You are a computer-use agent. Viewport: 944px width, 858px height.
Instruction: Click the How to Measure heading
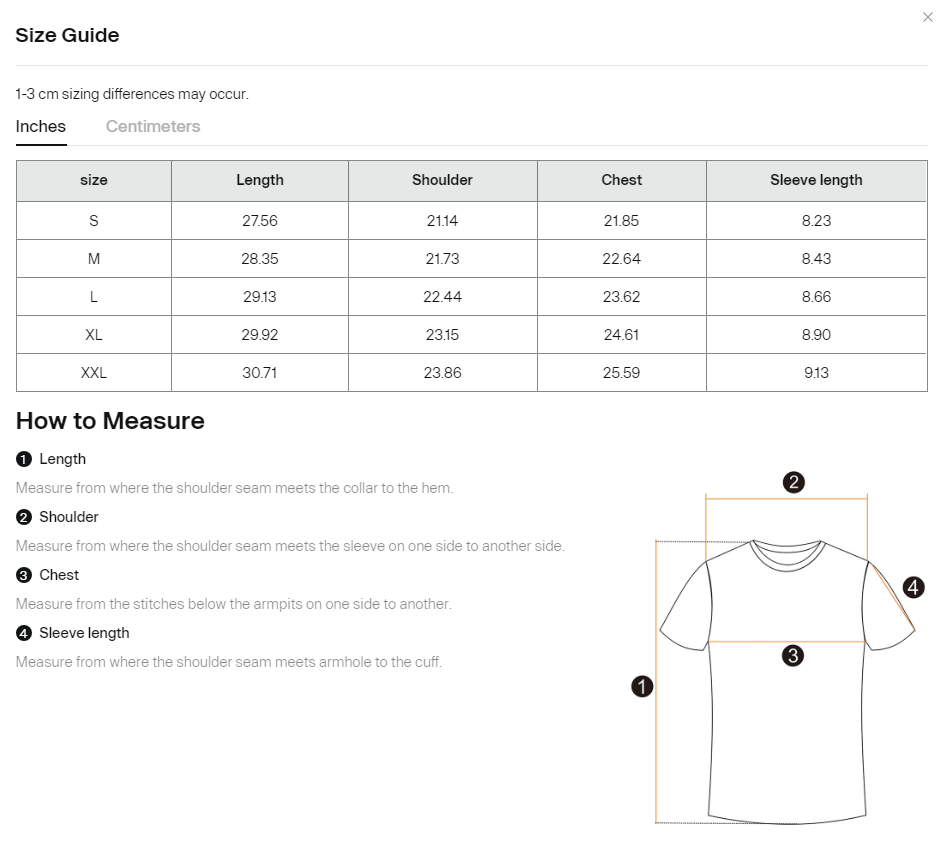(x=110, y=421)
